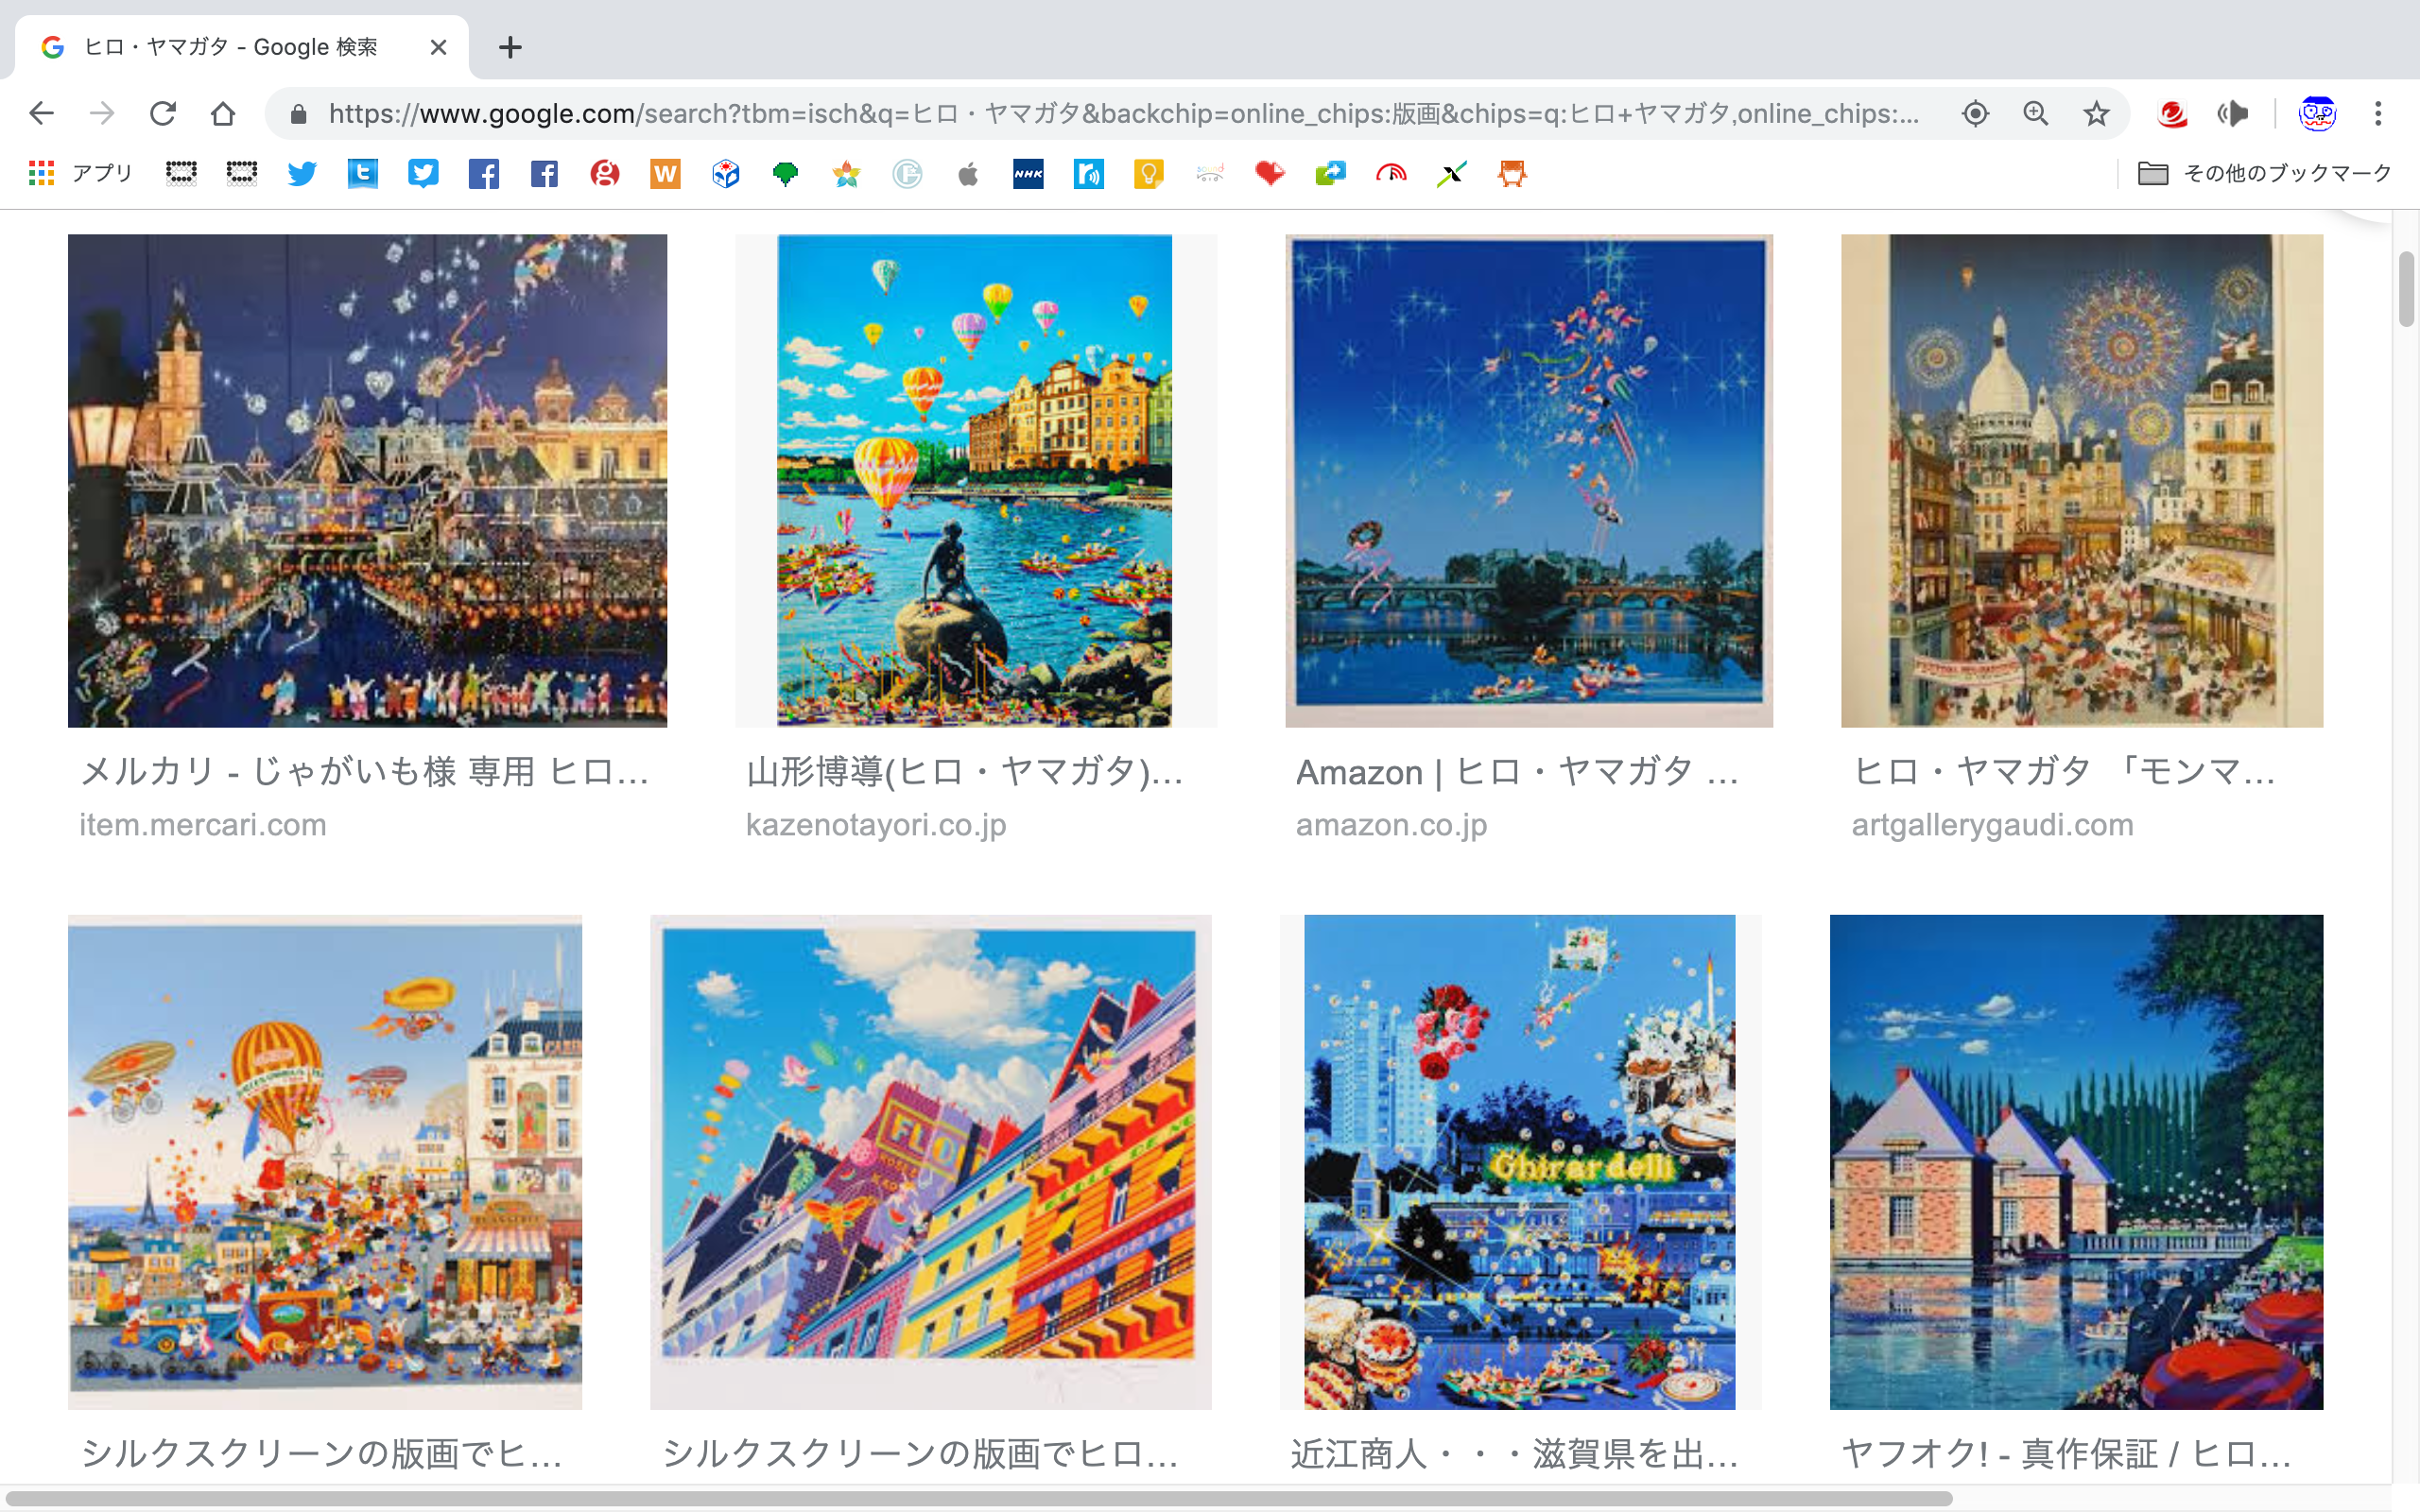Screen dimensions: 2420x1512
Task: Click the location target icon in address bar
Action: tap(1975, 114)
